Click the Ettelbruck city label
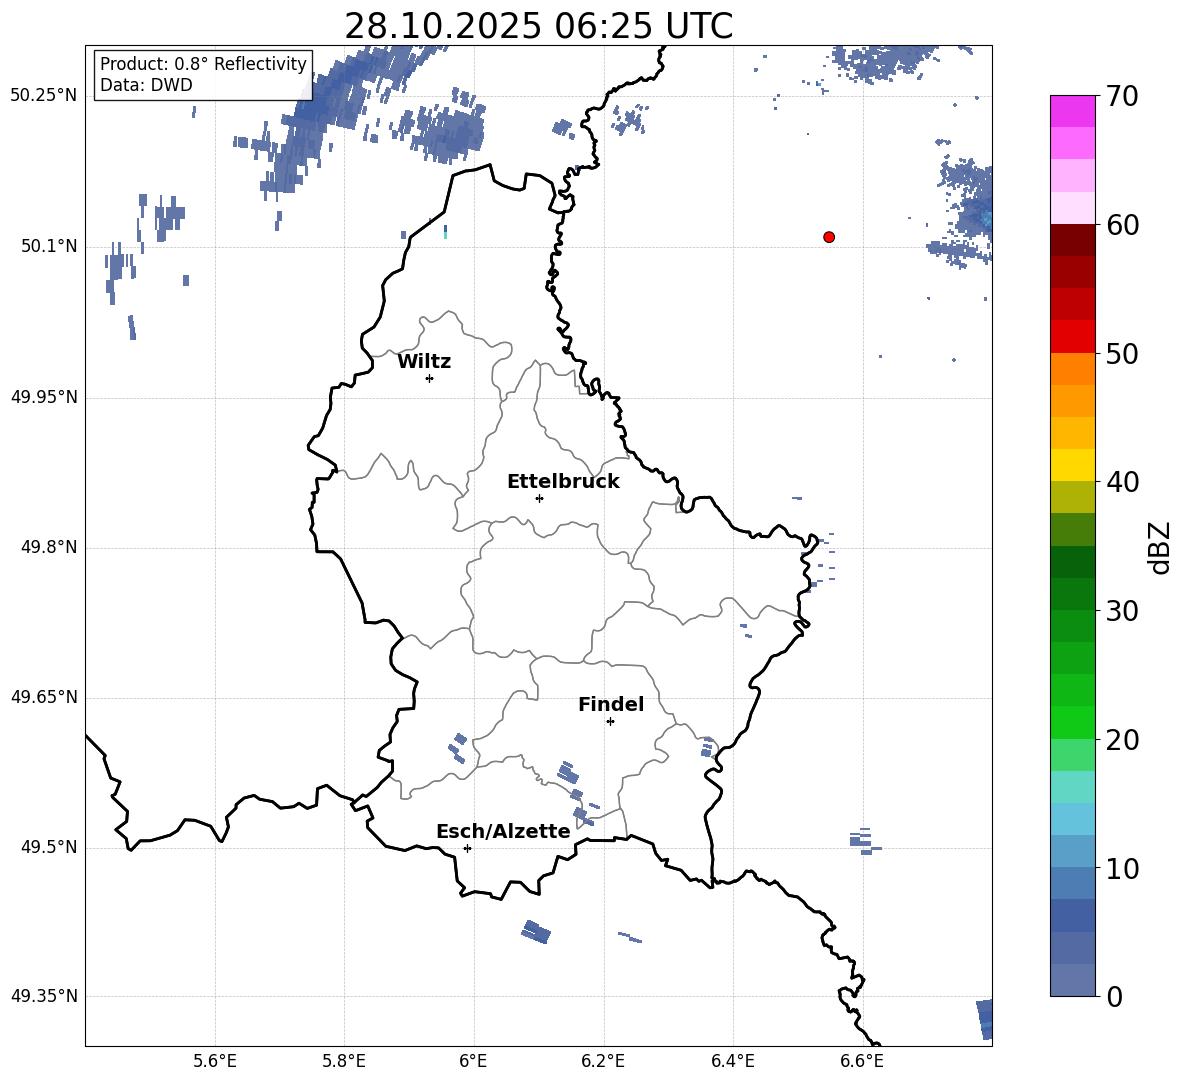The height and width of the screenshot is (1081, 1184). pos(563,482)
